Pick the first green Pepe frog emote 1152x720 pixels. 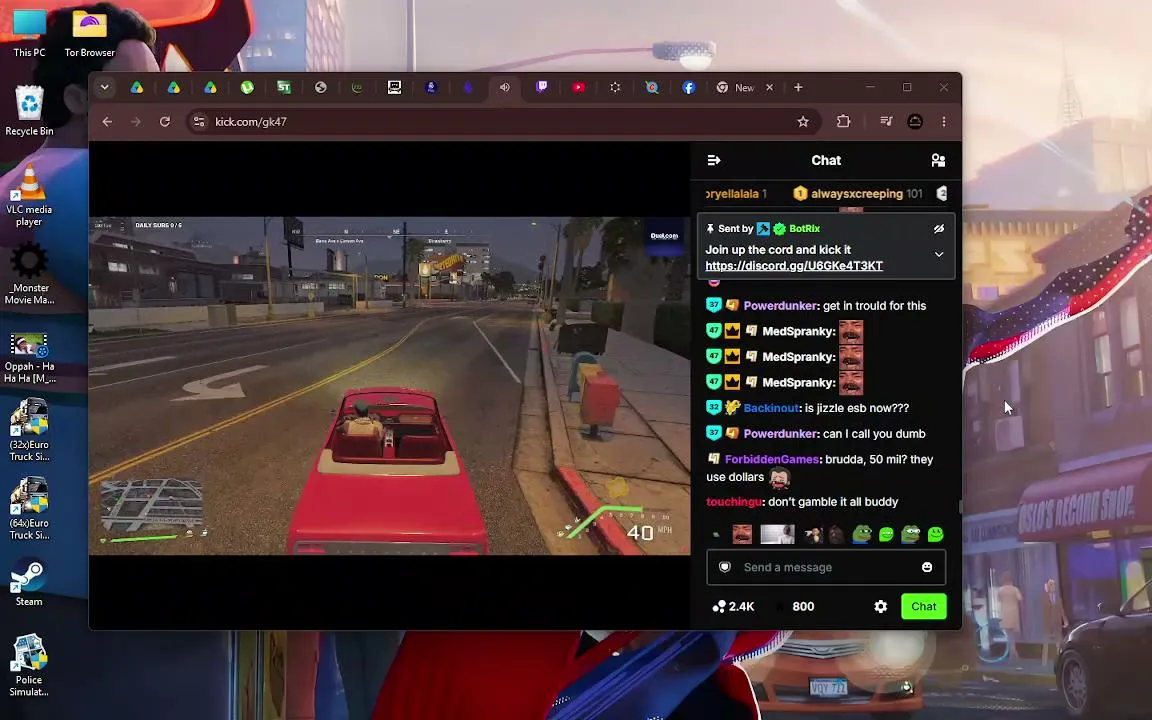[861, 534]
